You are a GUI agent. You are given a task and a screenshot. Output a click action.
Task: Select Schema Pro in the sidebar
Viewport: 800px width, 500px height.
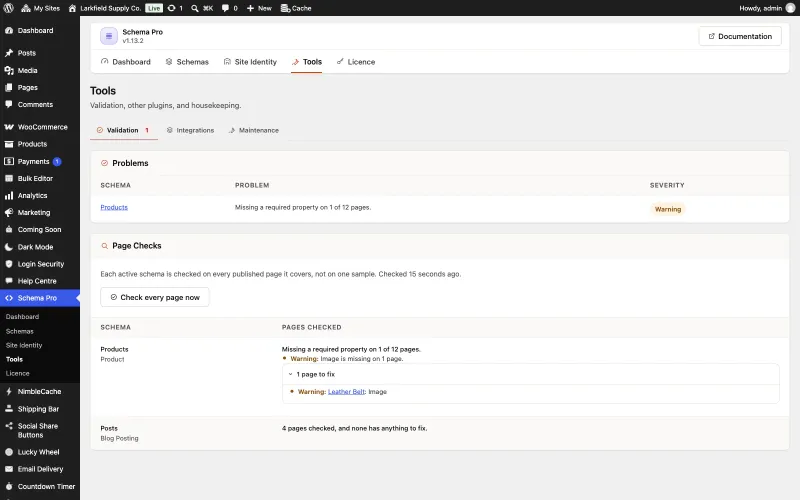click(40, 298)
